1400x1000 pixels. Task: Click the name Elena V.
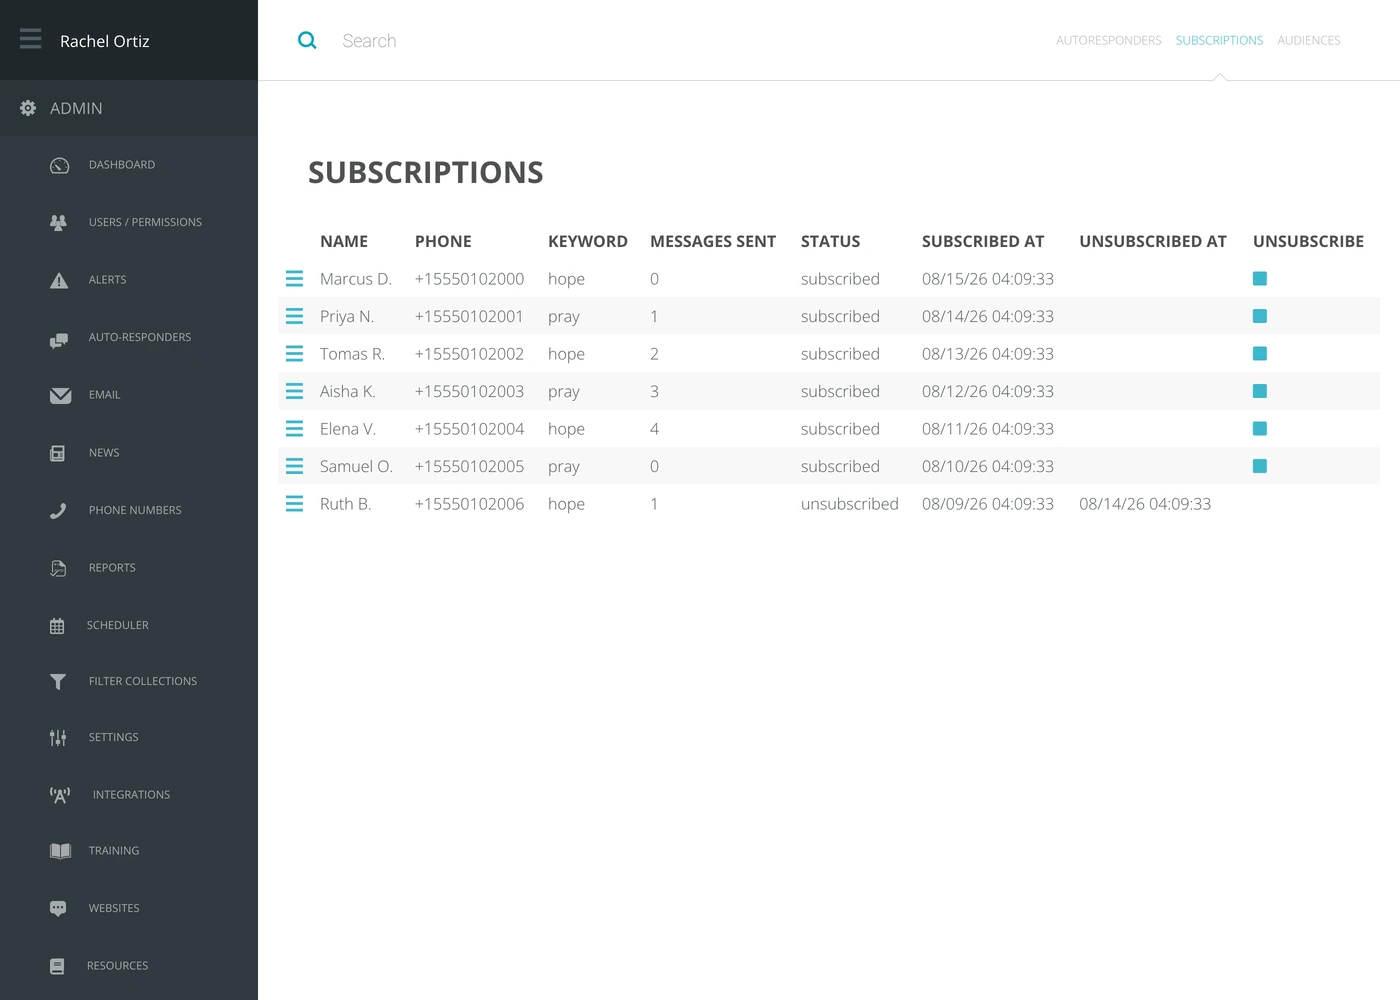[x=348, y=429]
